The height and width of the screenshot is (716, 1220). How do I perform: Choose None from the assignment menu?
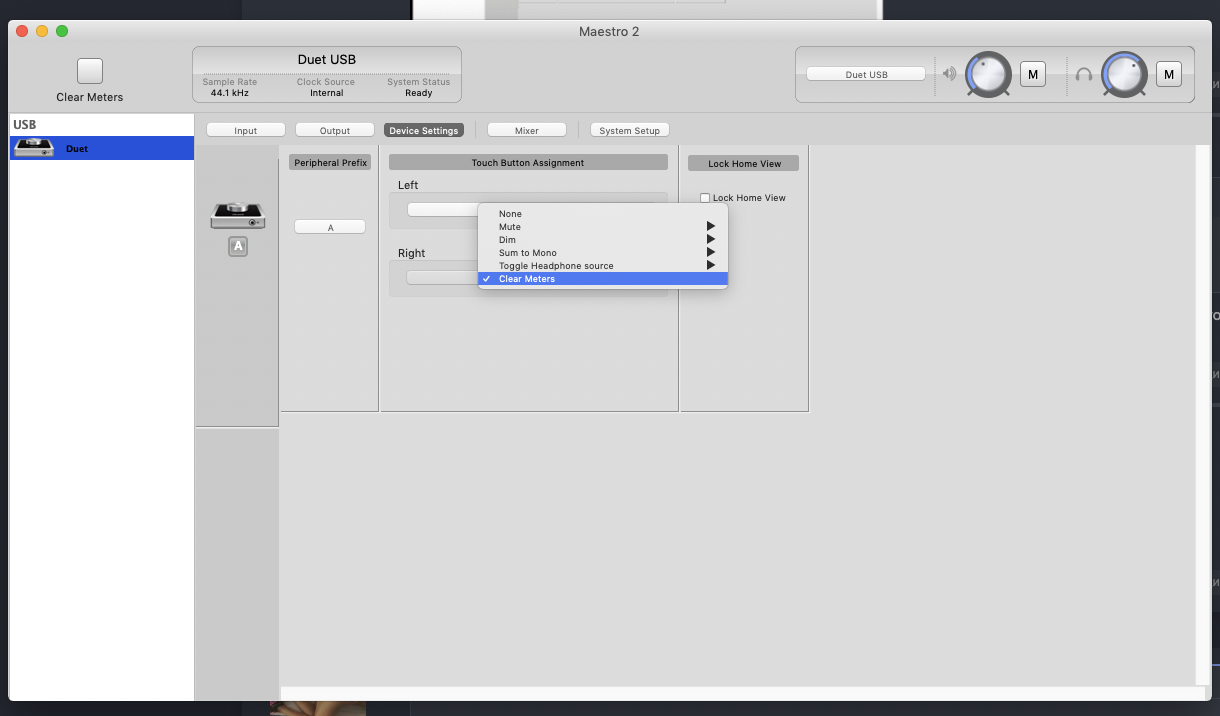click(x=603, y=214)
